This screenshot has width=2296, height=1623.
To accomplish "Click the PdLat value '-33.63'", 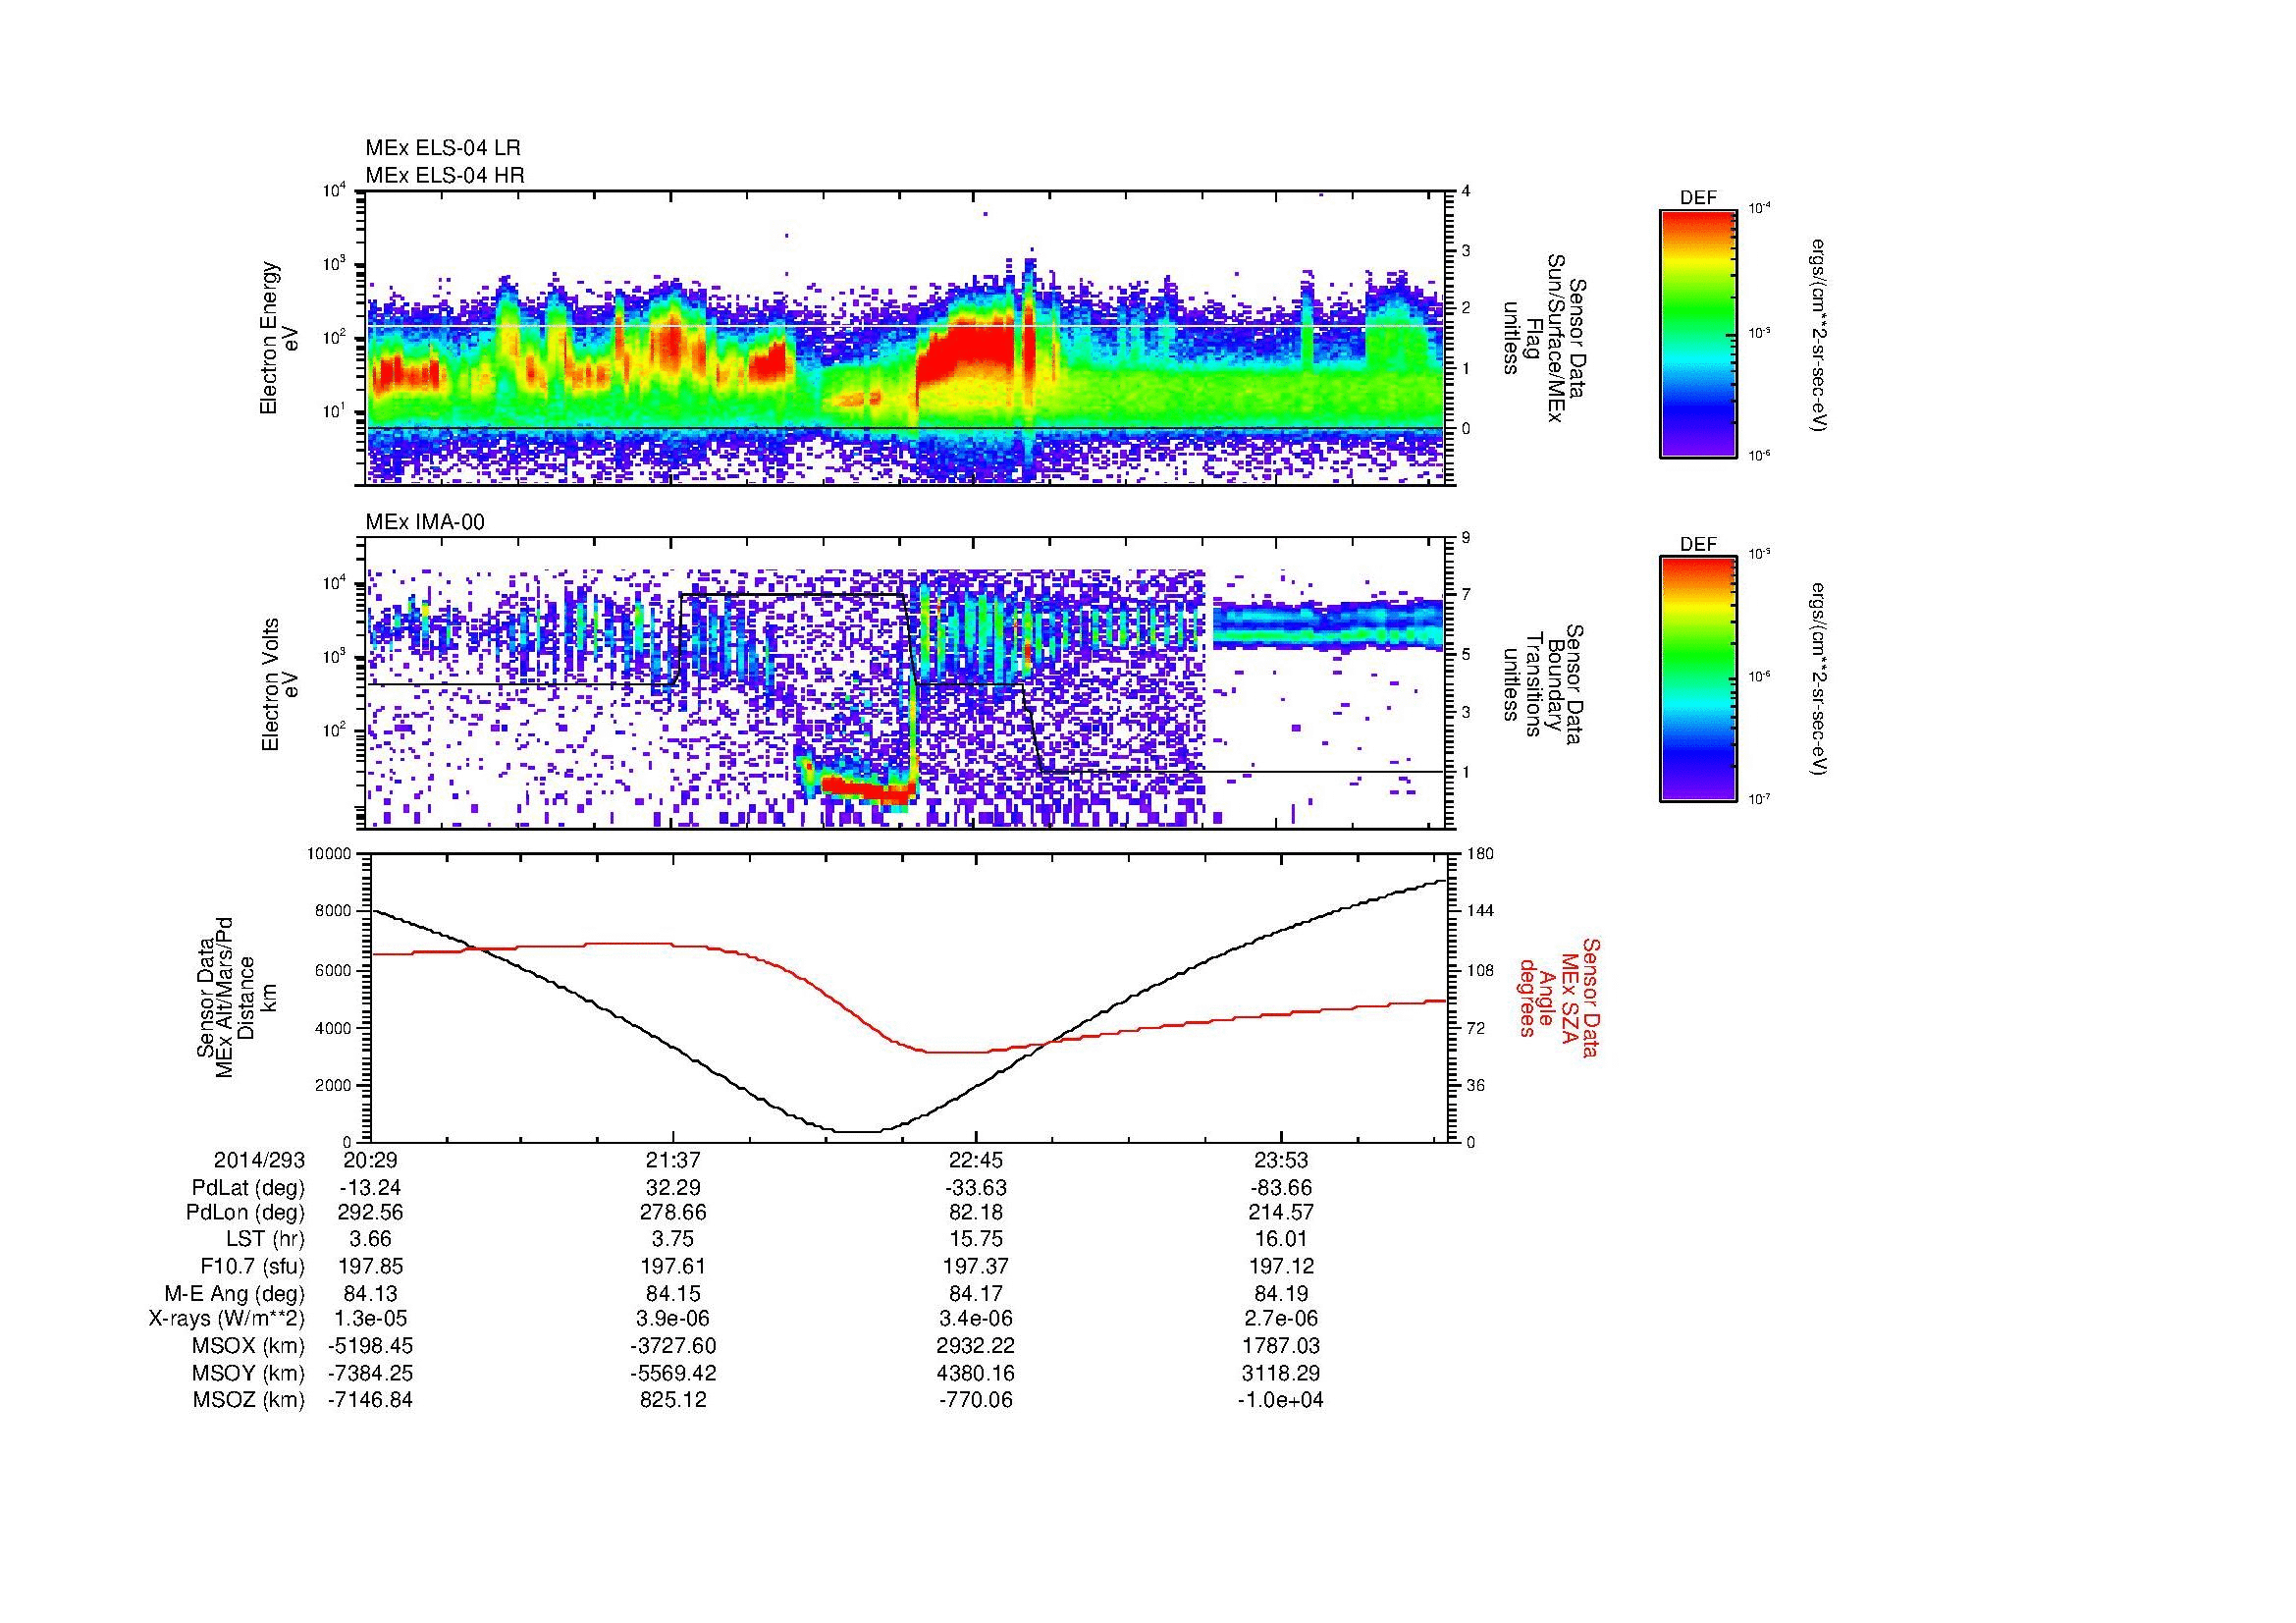I will pos(976,1189).
